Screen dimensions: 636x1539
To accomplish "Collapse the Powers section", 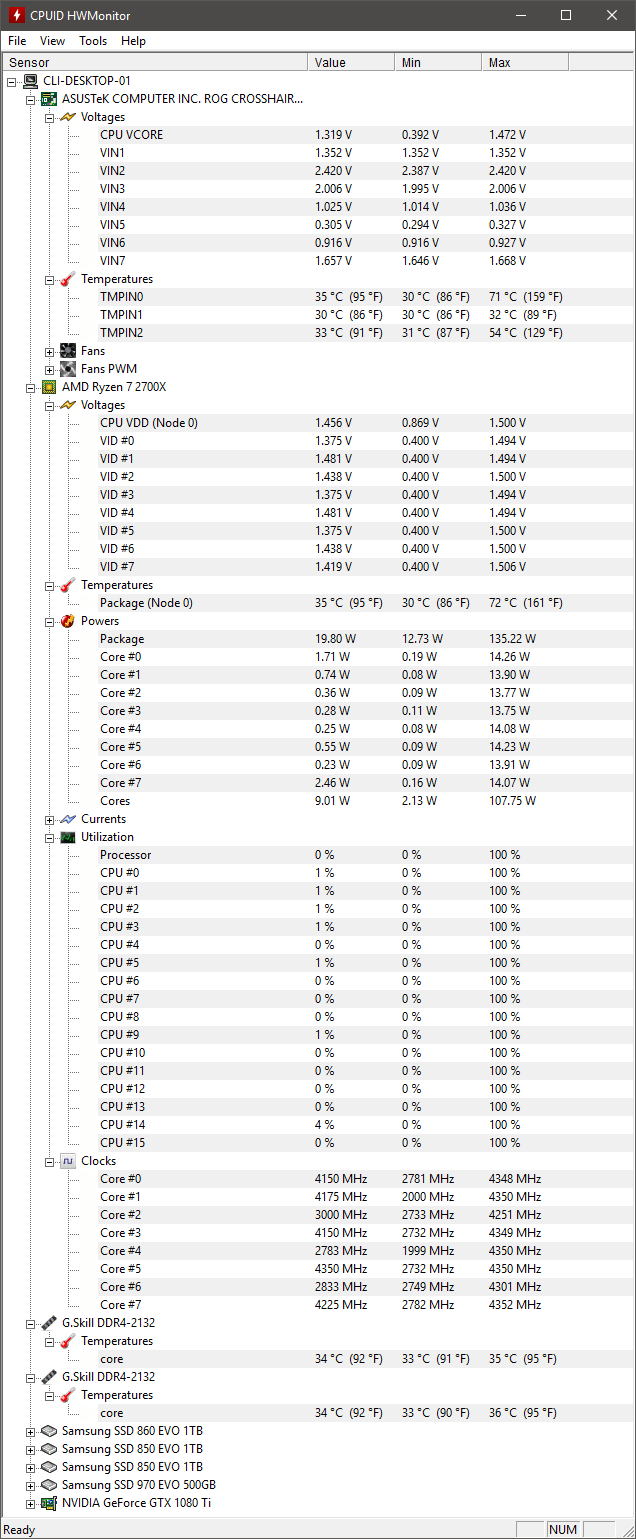I will pos(50,621).
